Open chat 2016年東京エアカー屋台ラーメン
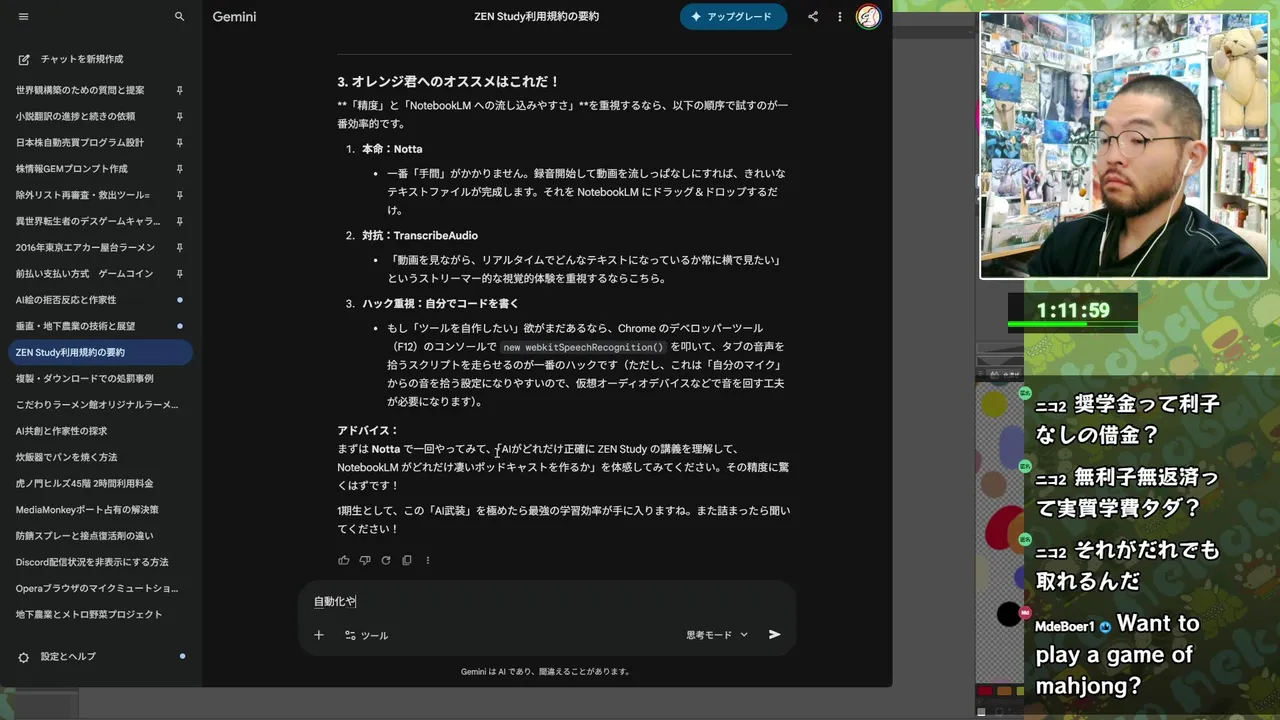The image size is (1280, 720). click(85, 247)
